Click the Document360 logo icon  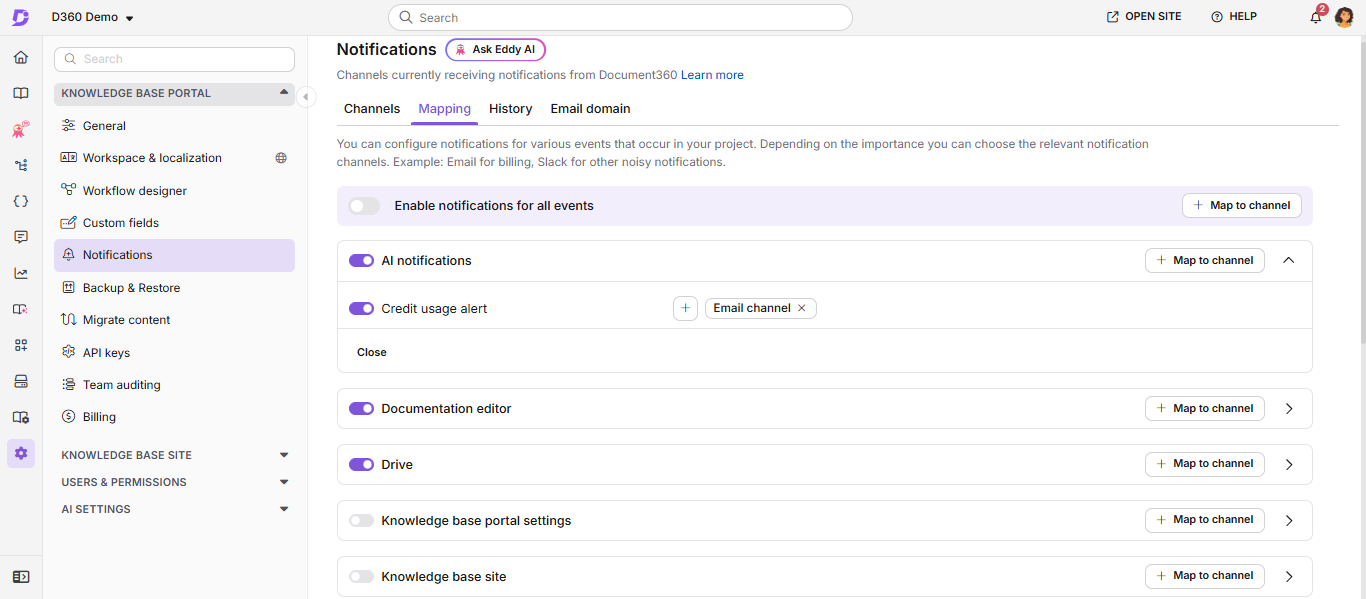20,17
